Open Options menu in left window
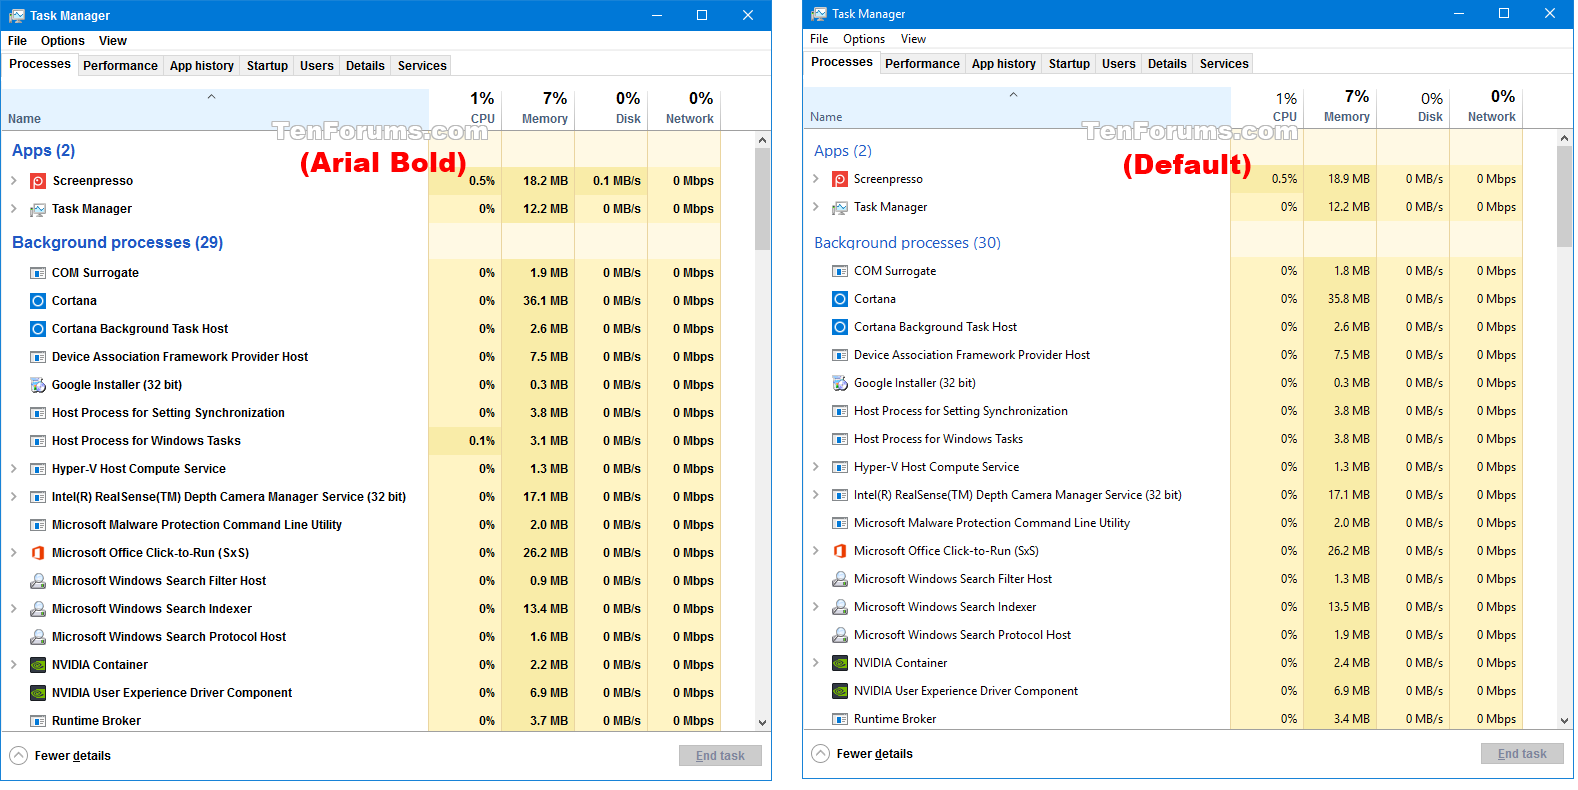 point(63,41)
